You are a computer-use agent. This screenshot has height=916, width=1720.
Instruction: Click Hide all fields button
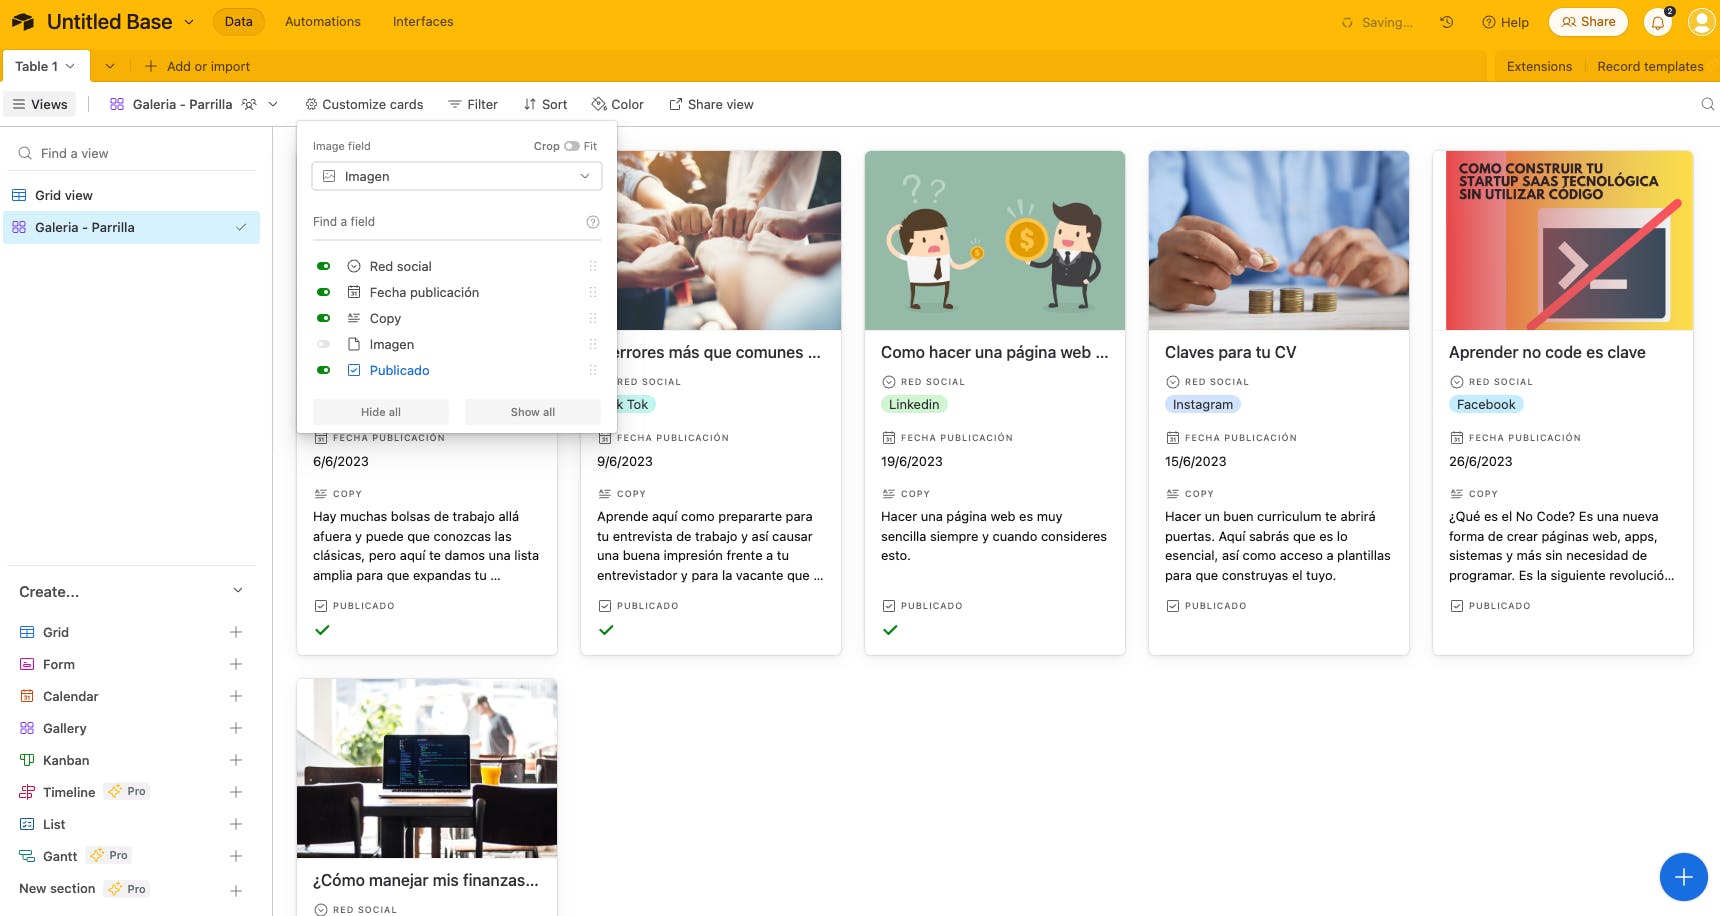[380, 412]
